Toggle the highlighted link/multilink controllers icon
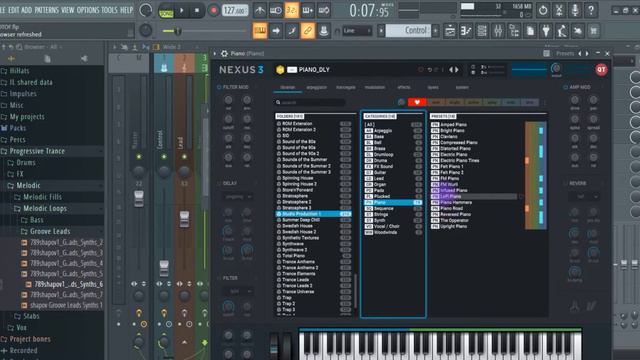The width and height of the screenshot is (640, 360). [308, 31]
